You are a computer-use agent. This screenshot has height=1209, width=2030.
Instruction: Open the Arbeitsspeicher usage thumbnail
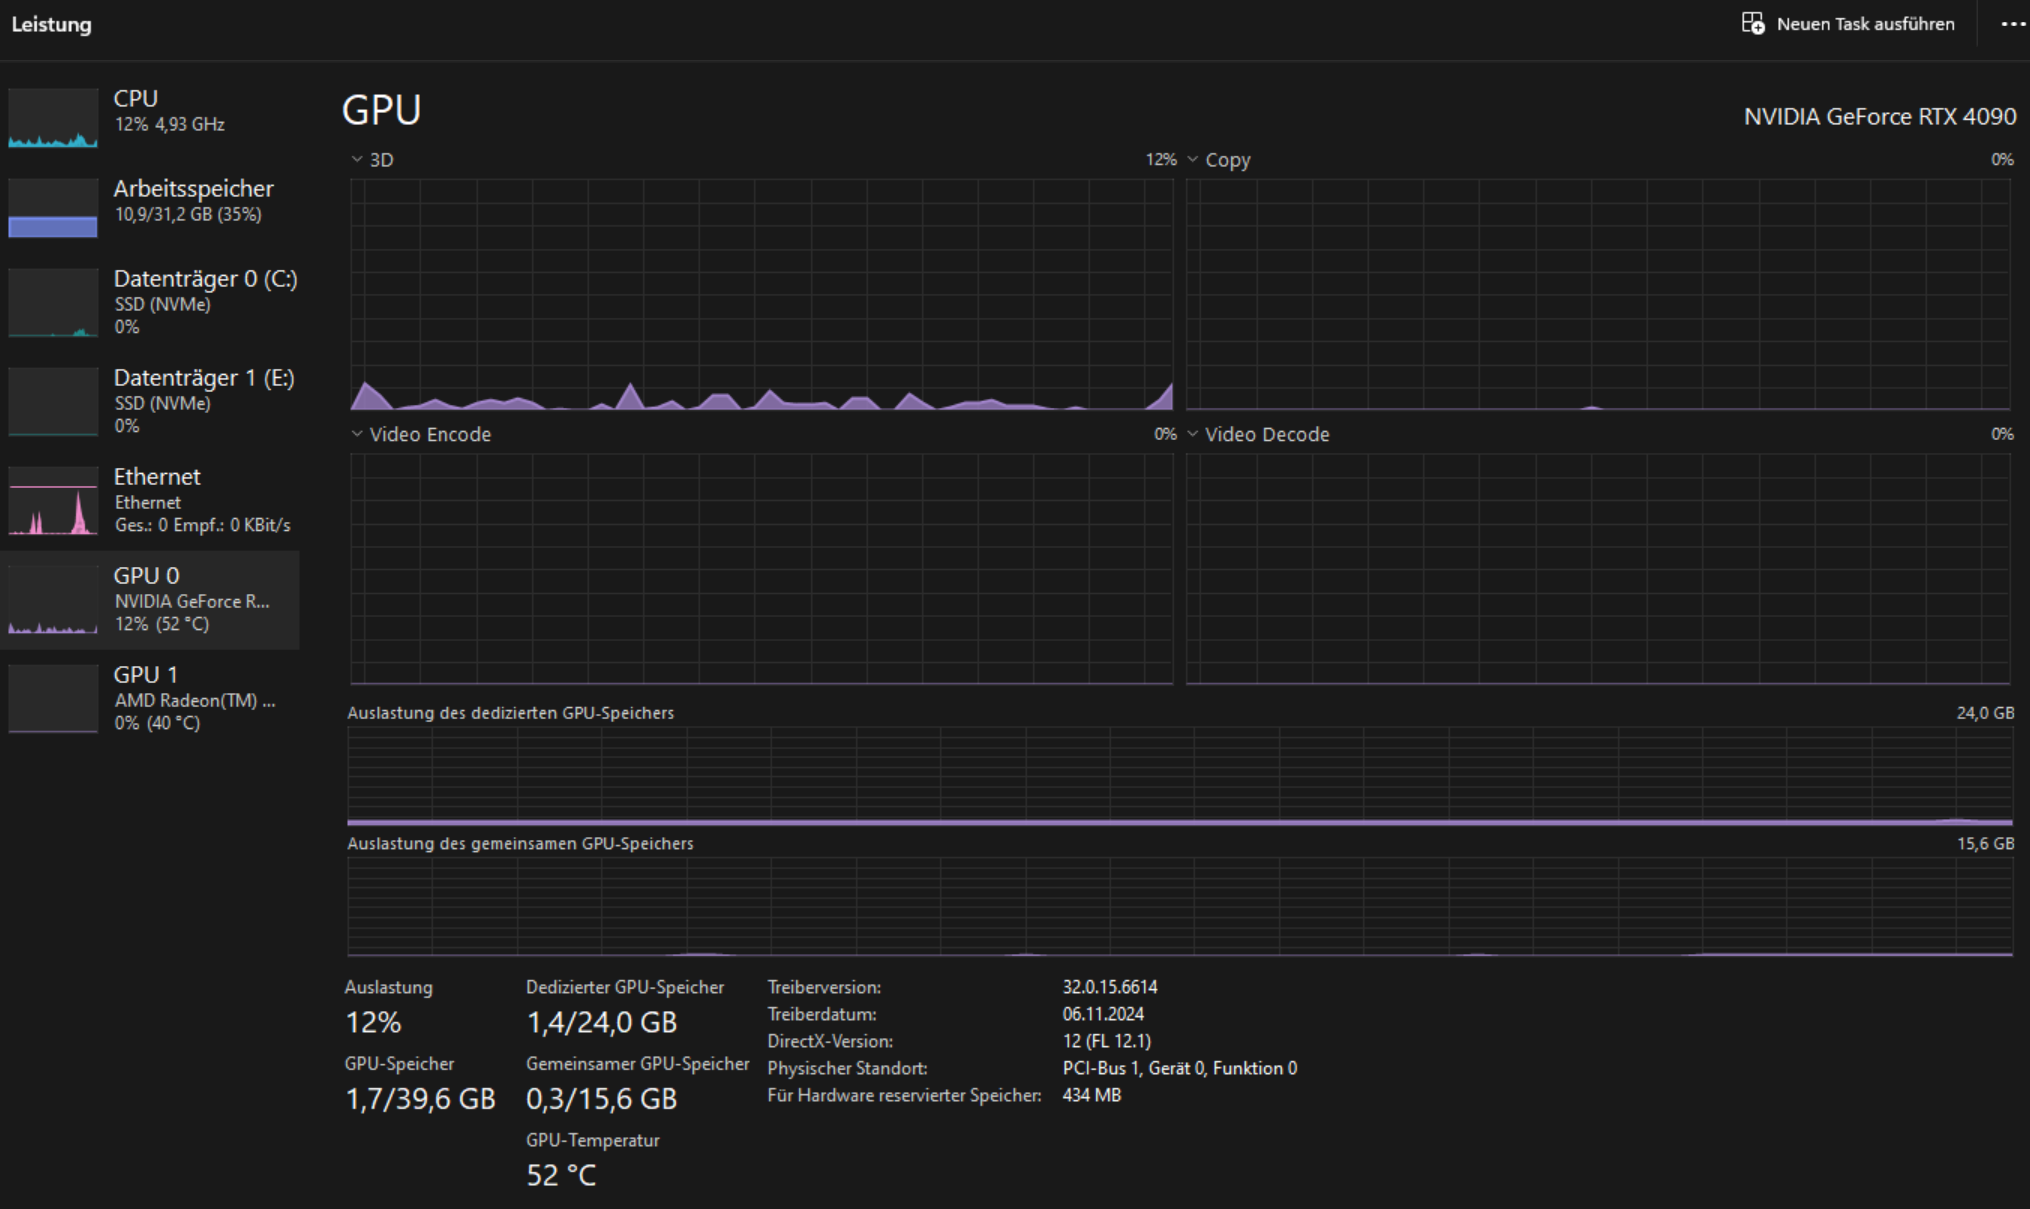53,208
